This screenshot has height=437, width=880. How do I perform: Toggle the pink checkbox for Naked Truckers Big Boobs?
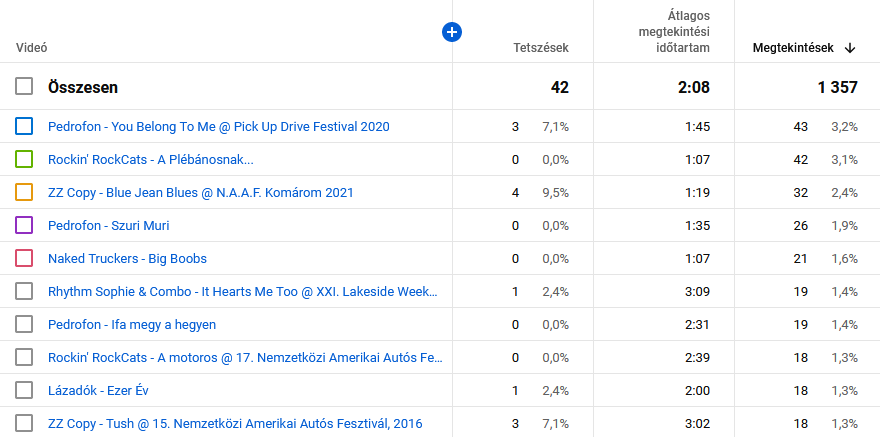[x=24, y=259]
